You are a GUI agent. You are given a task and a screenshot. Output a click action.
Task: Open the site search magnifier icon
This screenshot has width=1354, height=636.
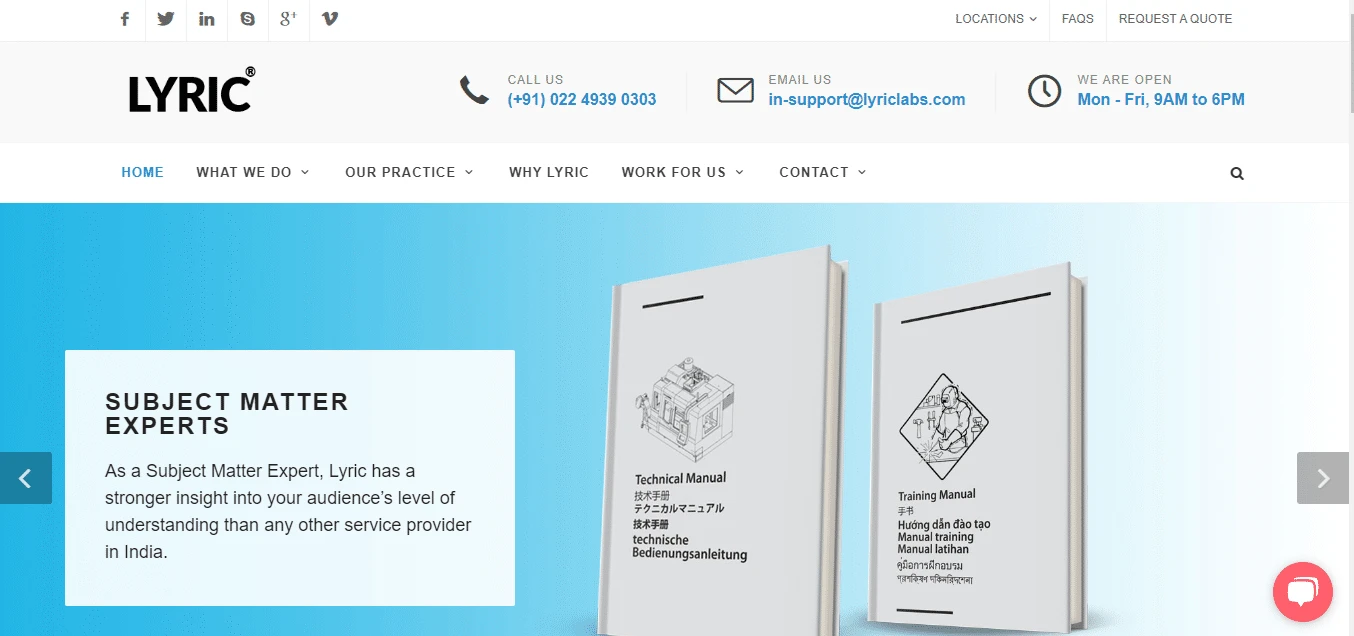[x=1237, y=173]
